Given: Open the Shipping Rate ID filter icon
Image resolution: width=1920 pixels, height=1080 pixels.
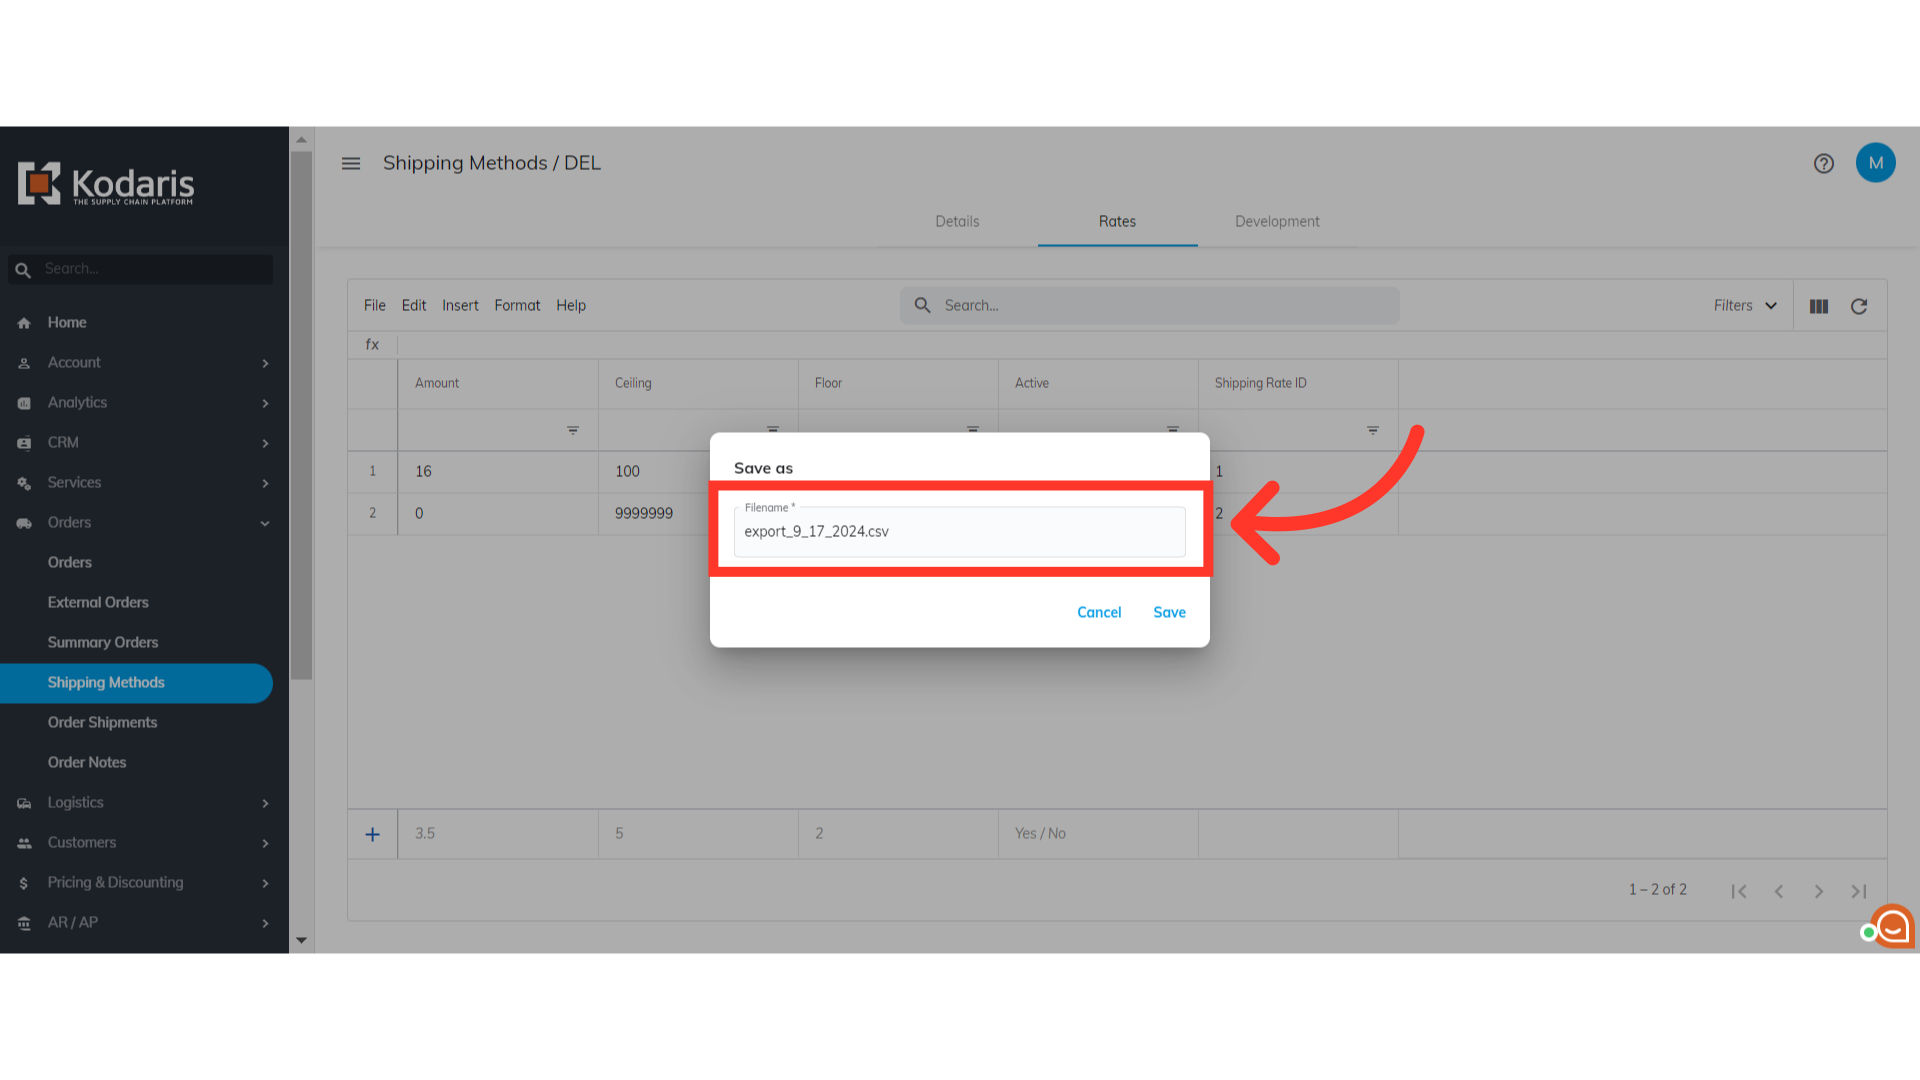Looking at the screenshot, I should tap(1373, 430).
